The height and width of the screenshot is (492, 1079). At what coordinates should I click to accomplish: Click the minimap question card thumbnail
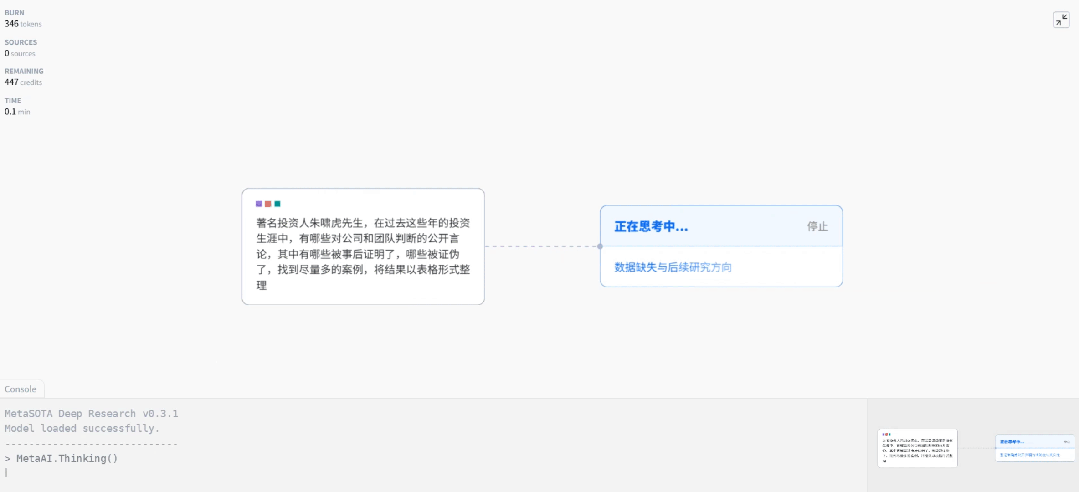click(917, 448)
